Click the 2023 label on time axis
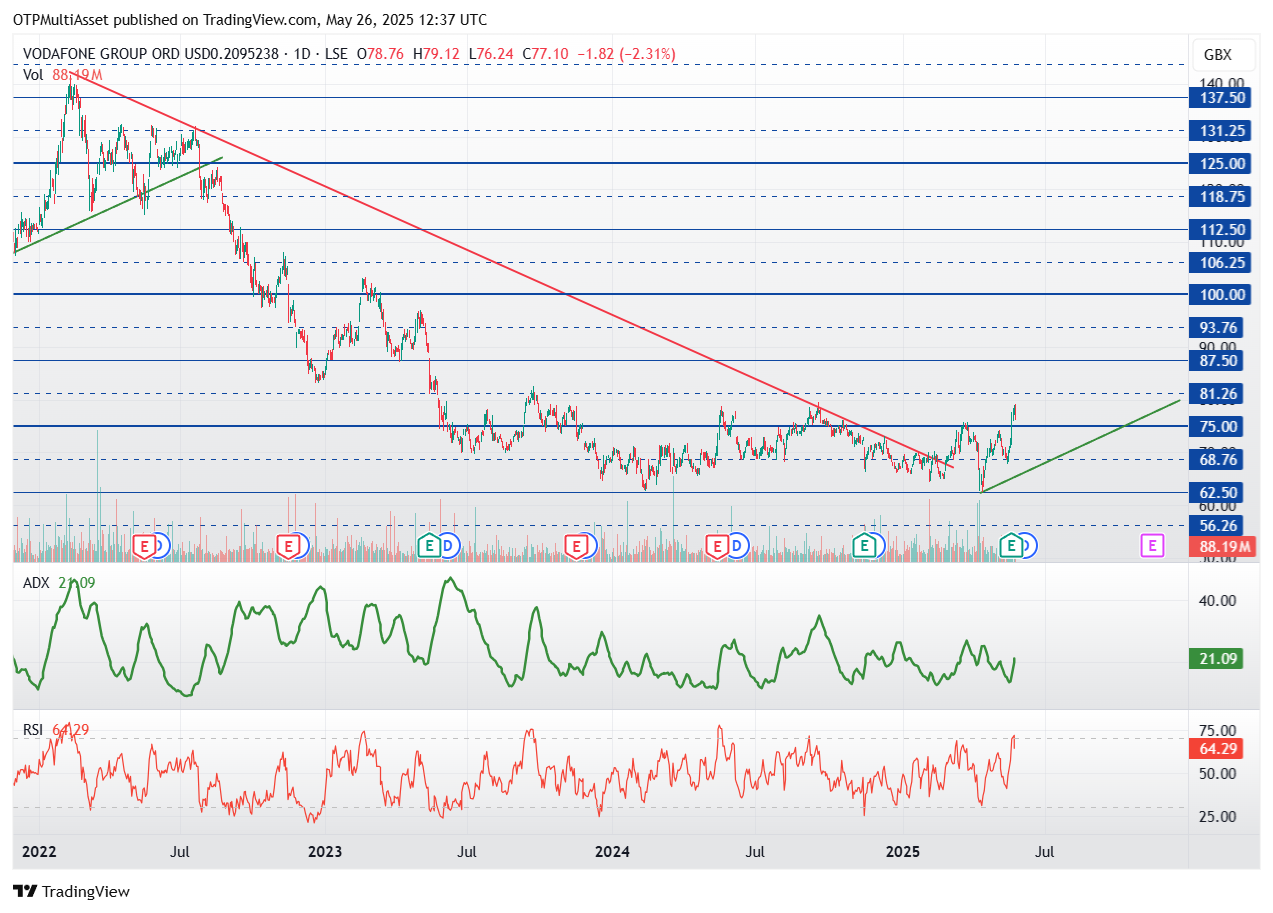Image resolution: width=1273 pixels, height=913 pixels. click(x=325, y=852)
